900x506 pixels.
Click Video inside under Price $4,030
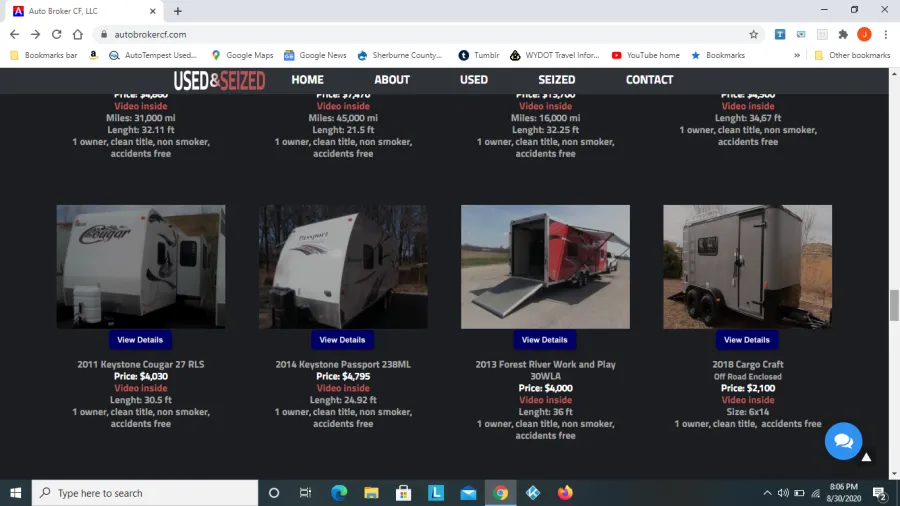point(141,388)
